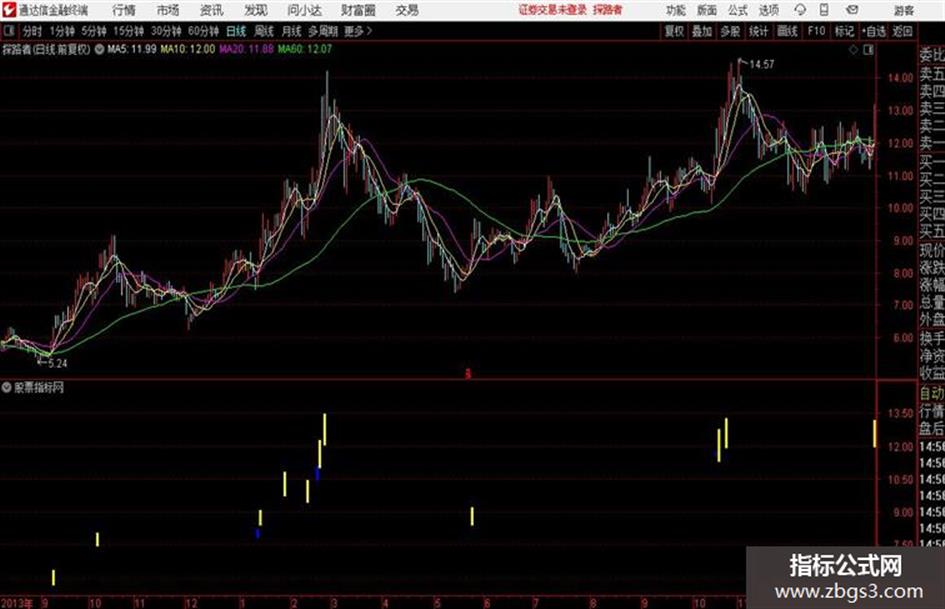The height and width of the screenshot is (609, 945).
Task: Open the 公式 menu
Action: [737, 10]
